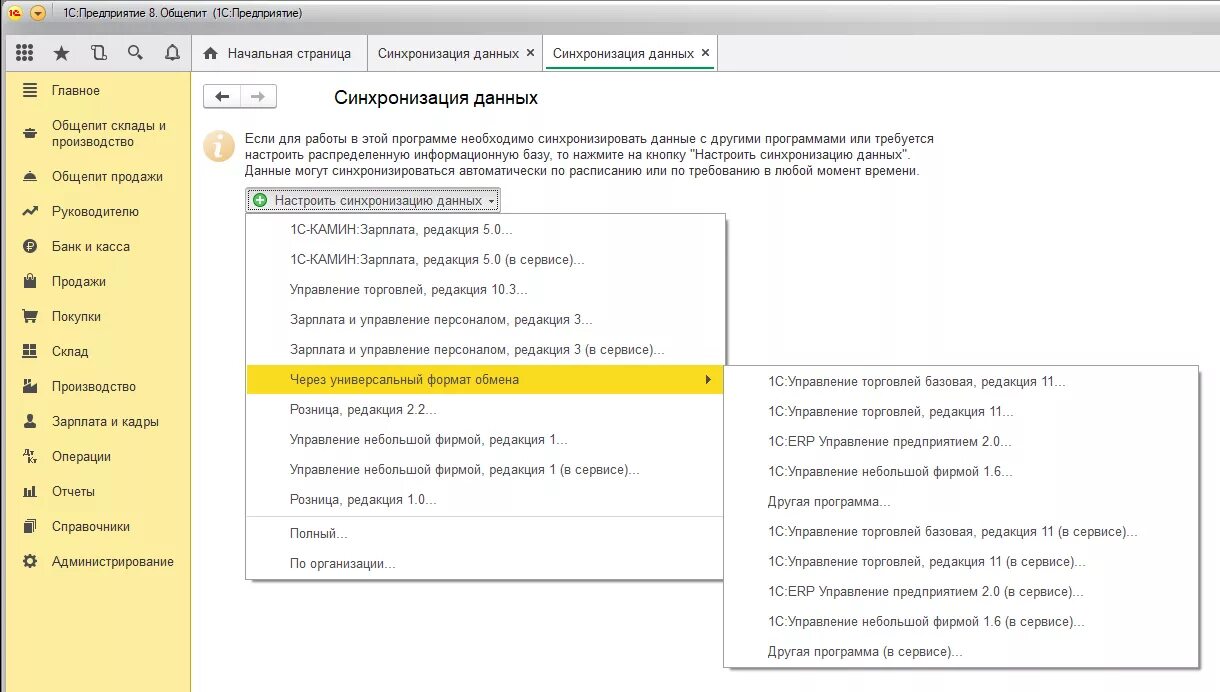The width and height of the screenshot is (1220, 692).
Task: Click the Покупки shopping cart icon
Action: (x=30, y=316)
